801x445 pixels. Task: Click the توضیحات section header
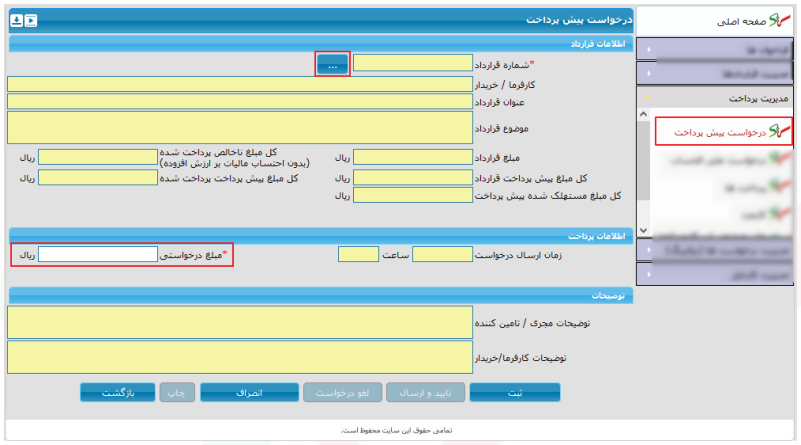pyautogui.click(x=321, y=295)
